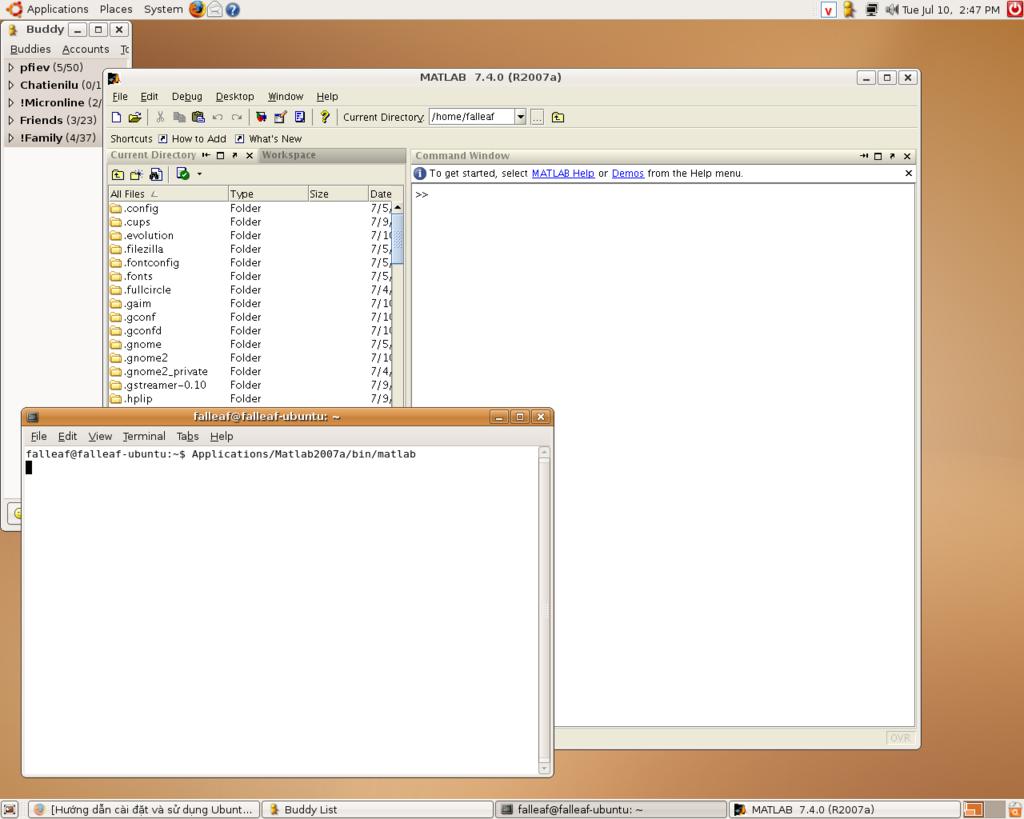This screenshot has width=1024, height=819.
Task: Expand the pfiev buddy group
Action: (11, 68)
